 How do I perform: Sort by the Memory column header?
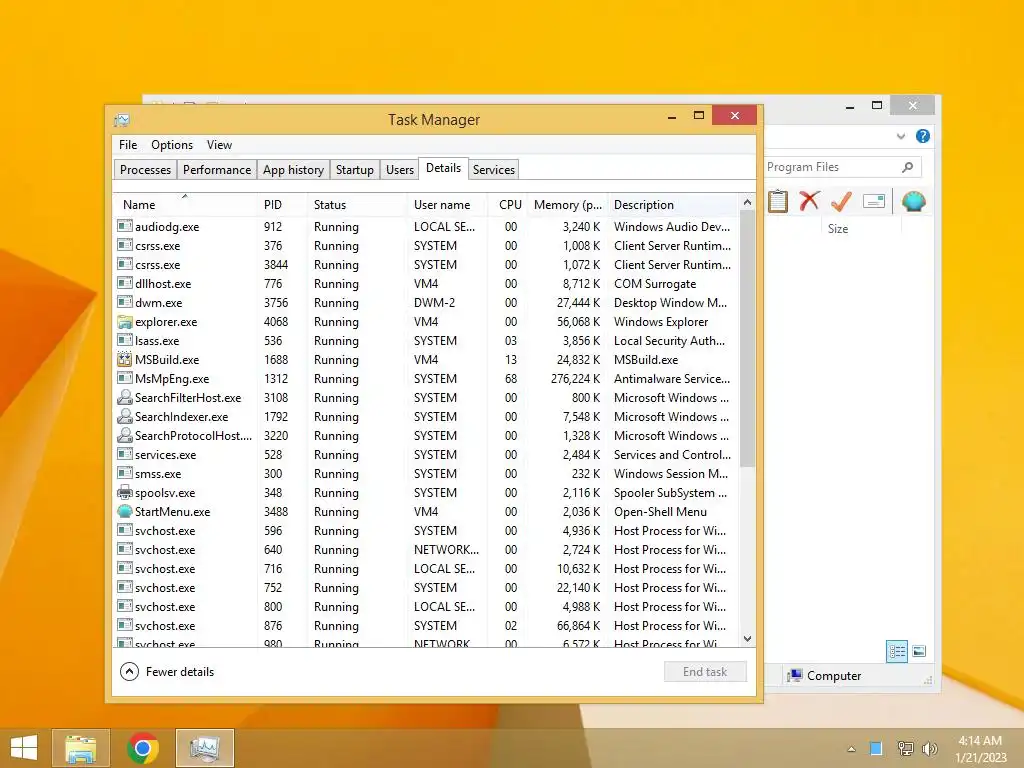(567, 204)
